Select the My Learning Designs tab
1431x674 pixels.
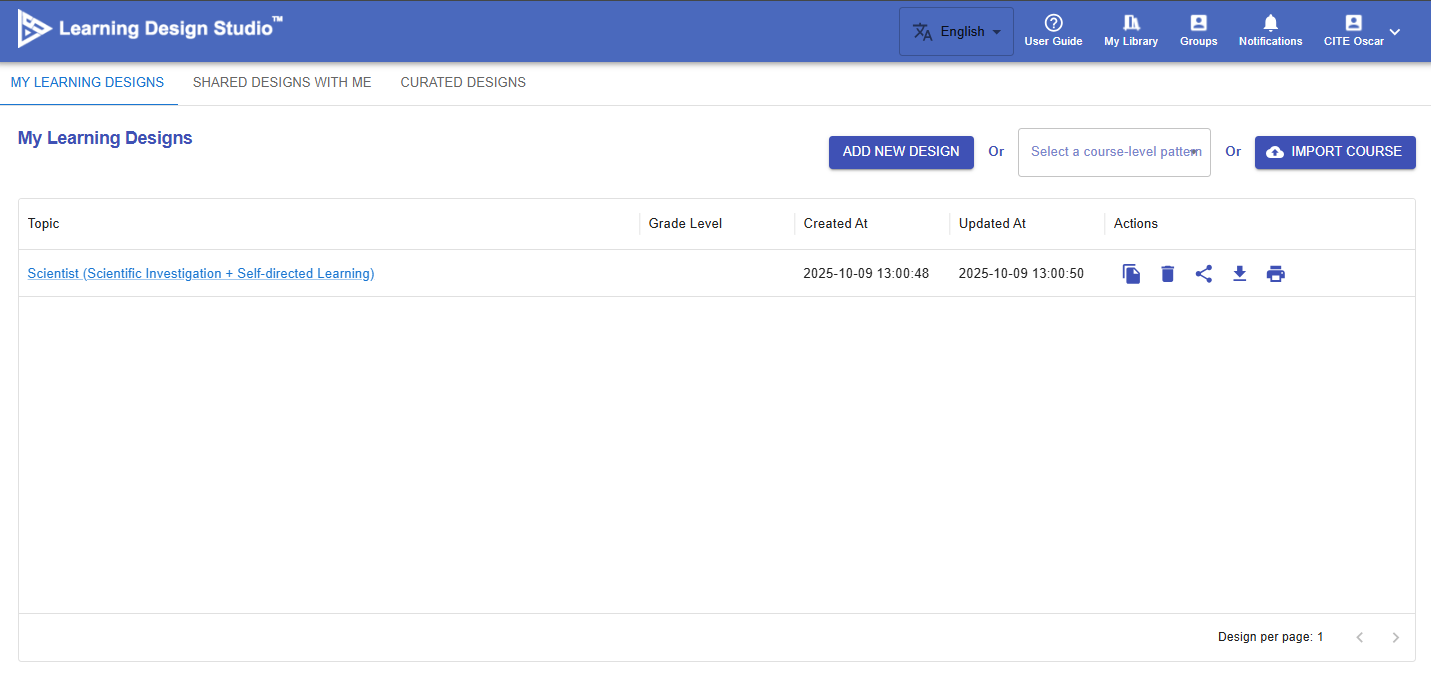tap(87, 83)
